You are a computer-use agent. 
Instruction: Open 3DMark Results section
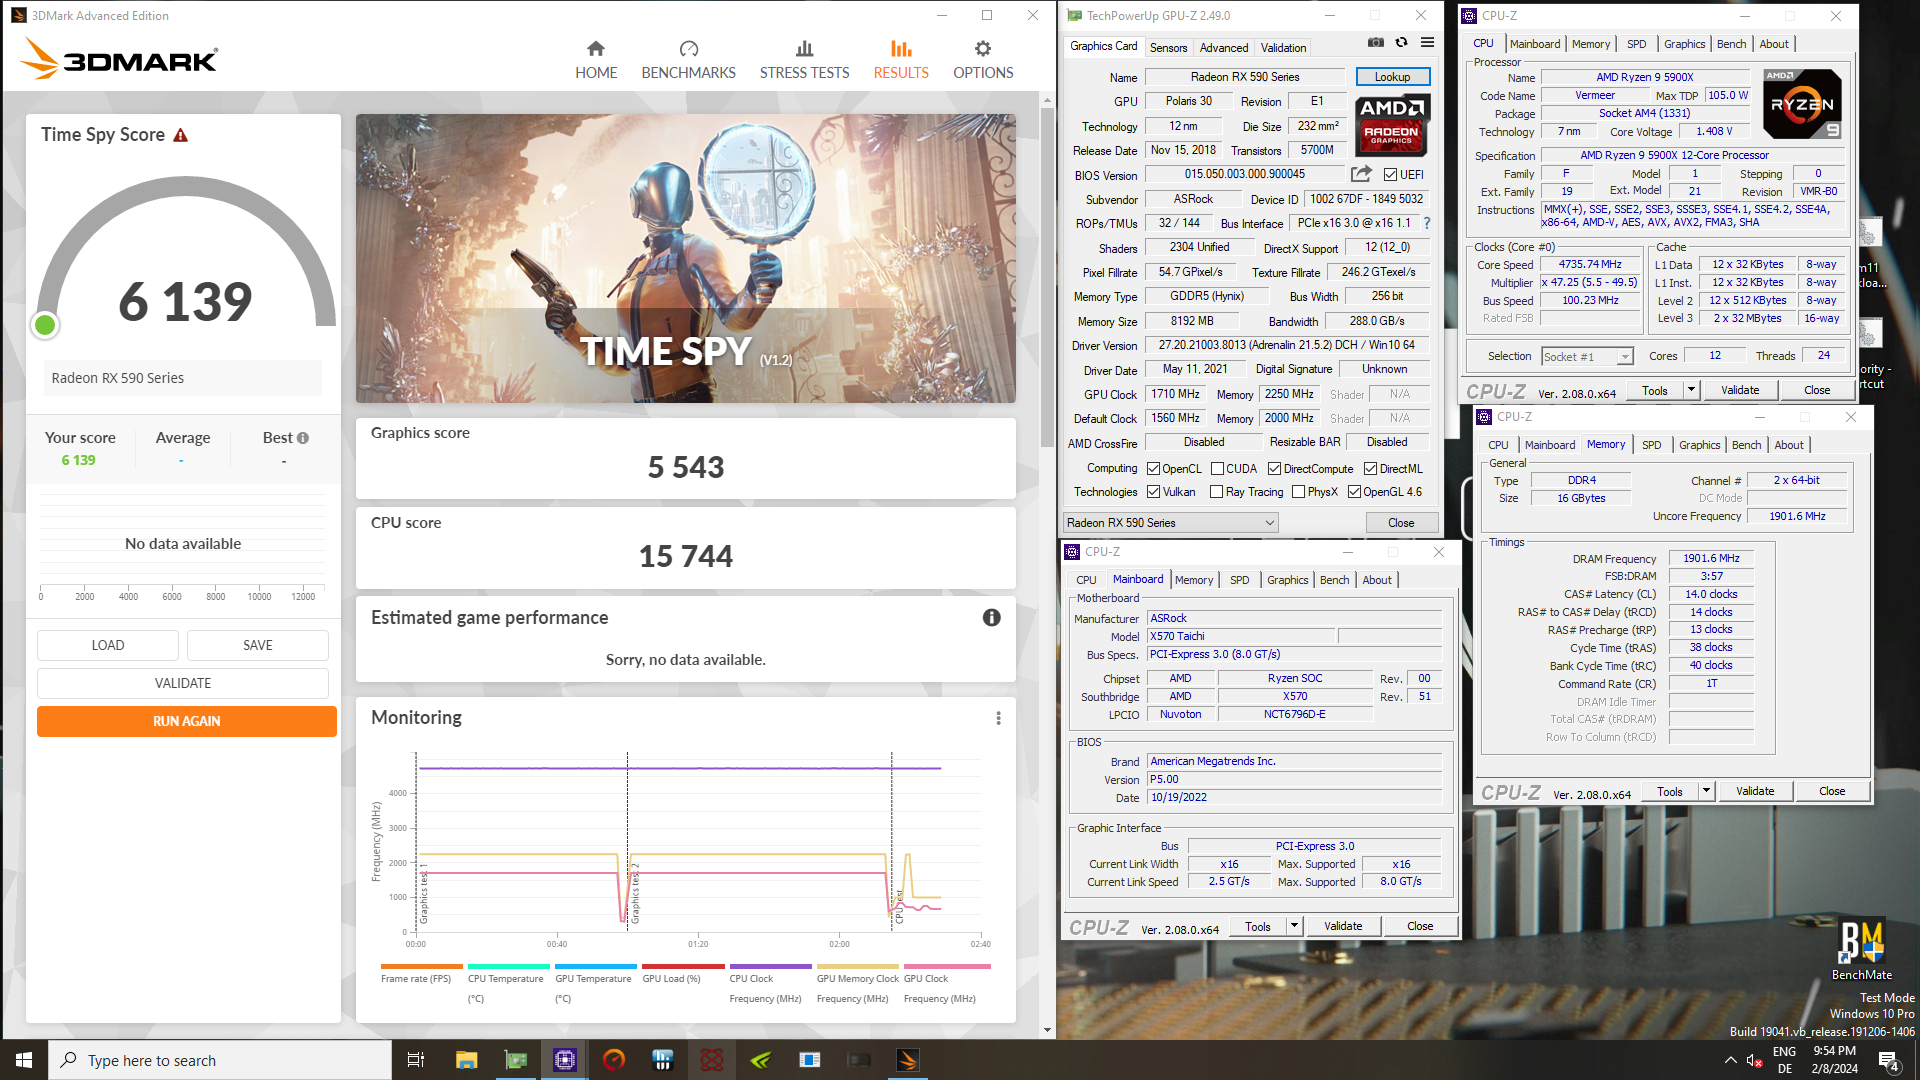tap(901, 60)
